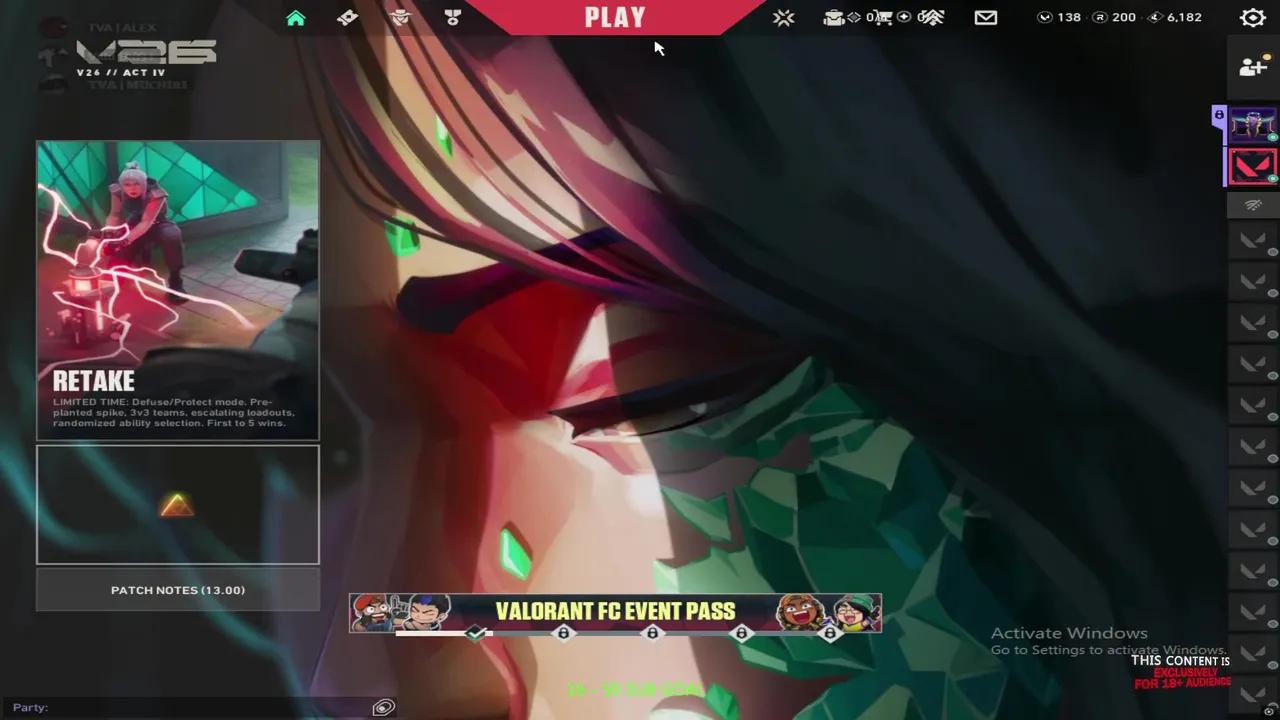Click the 6,182 Kingdom Credits balance

pyautogui.click(x=1175, y=17)
